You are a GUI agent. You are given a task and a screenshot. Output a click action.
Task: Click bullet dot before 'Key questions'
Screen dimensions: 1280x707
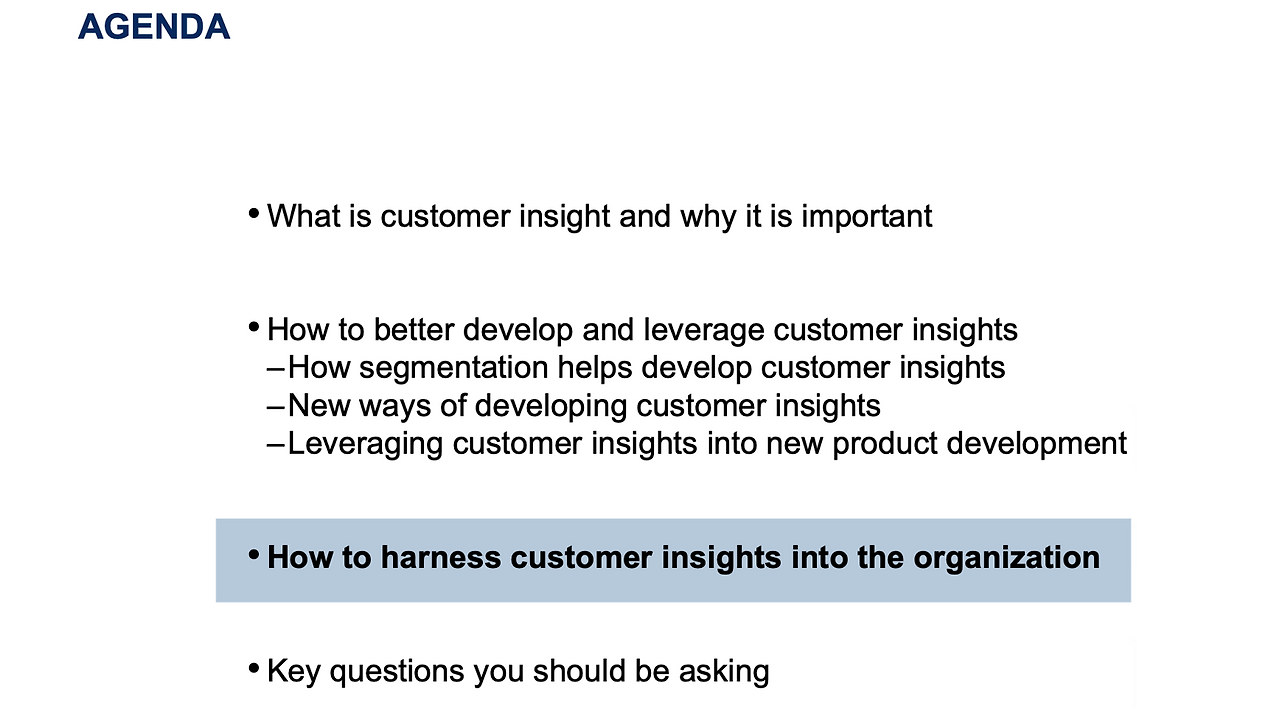tap(254, 668)
